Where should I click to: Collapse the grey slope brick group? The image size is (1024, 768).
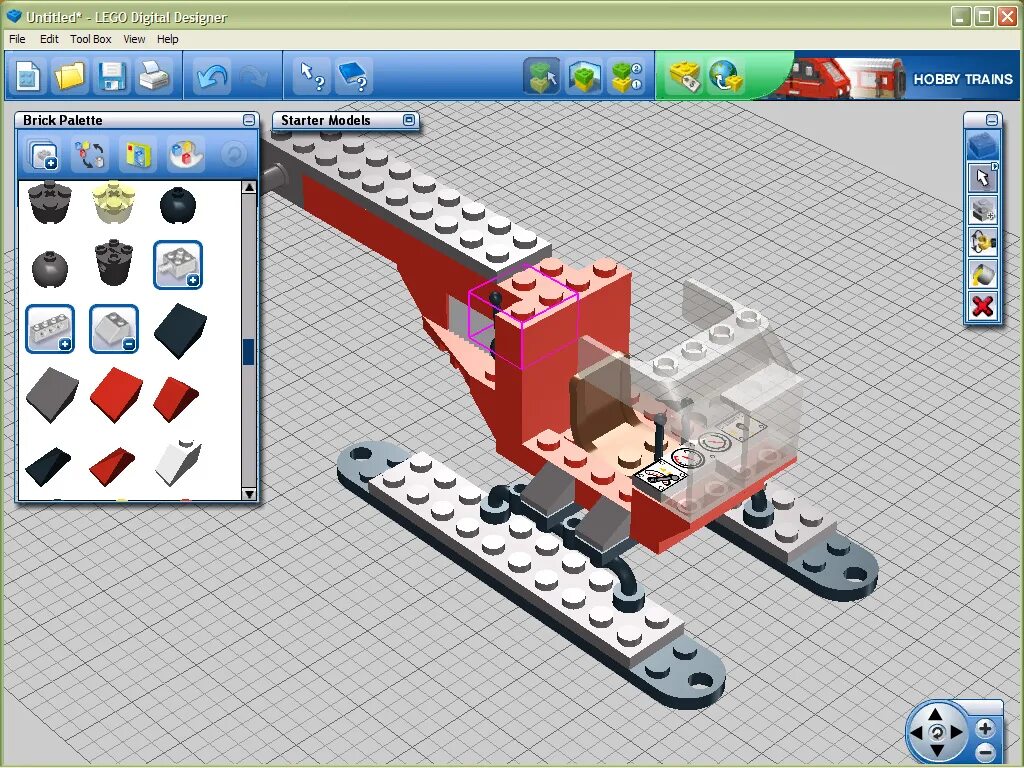click(114, 328)
